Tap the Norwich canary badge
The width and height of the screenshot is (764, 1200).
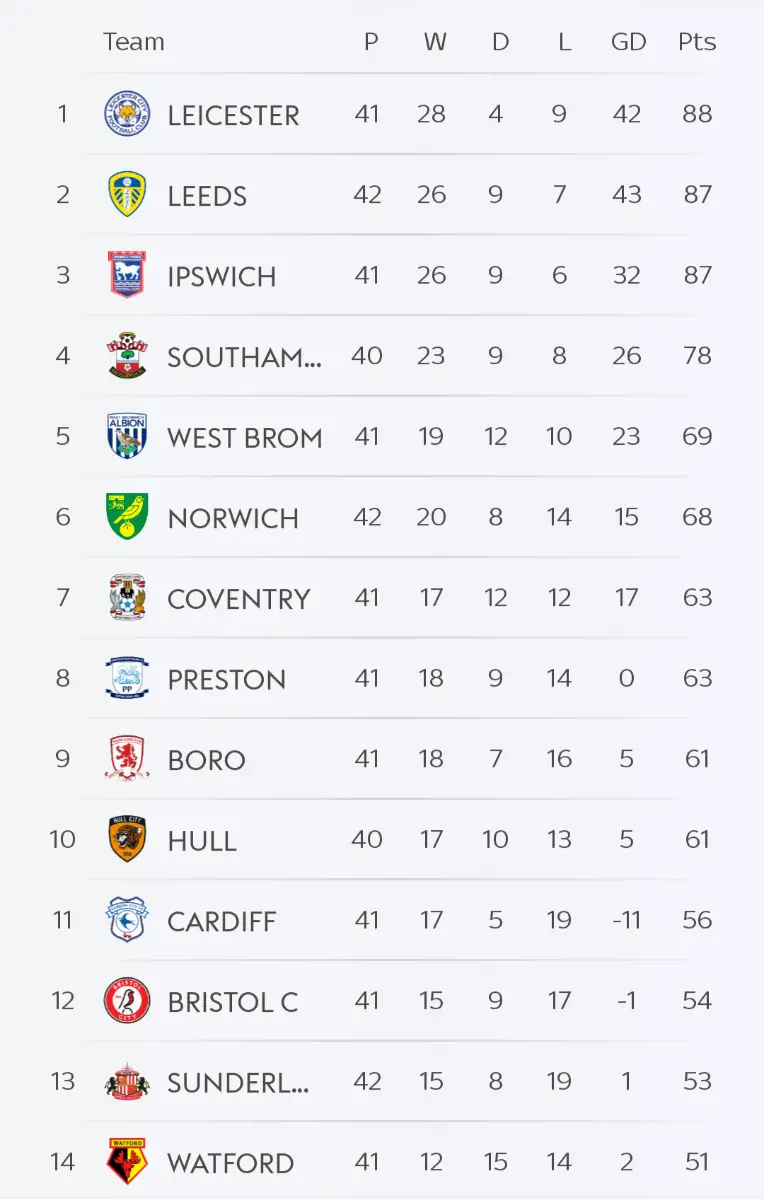[127, 517]
